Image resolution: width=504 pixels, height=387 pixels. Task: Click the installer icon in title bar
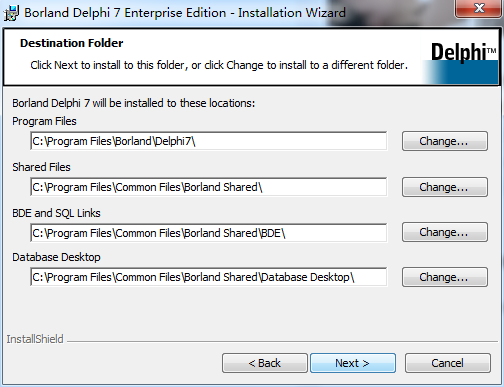tap(11, 13)
